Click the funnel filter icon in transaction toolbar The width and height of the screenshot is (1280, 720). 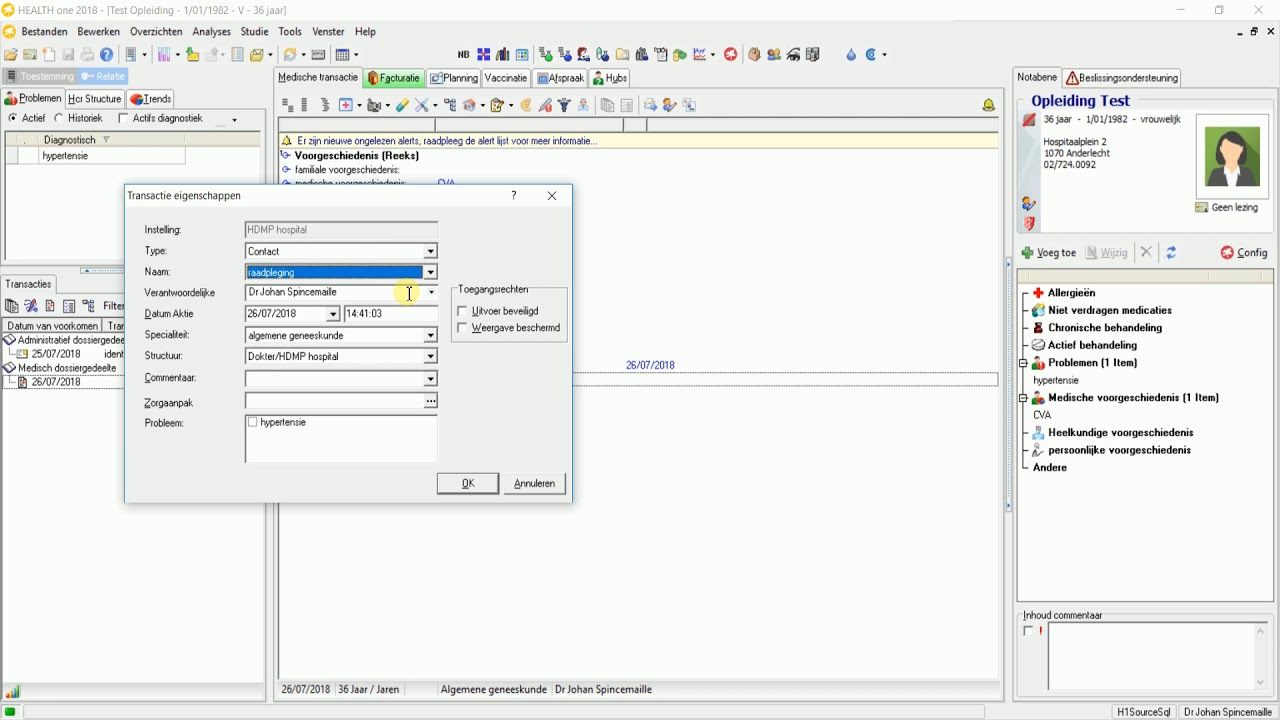click(x=564, y=105)
